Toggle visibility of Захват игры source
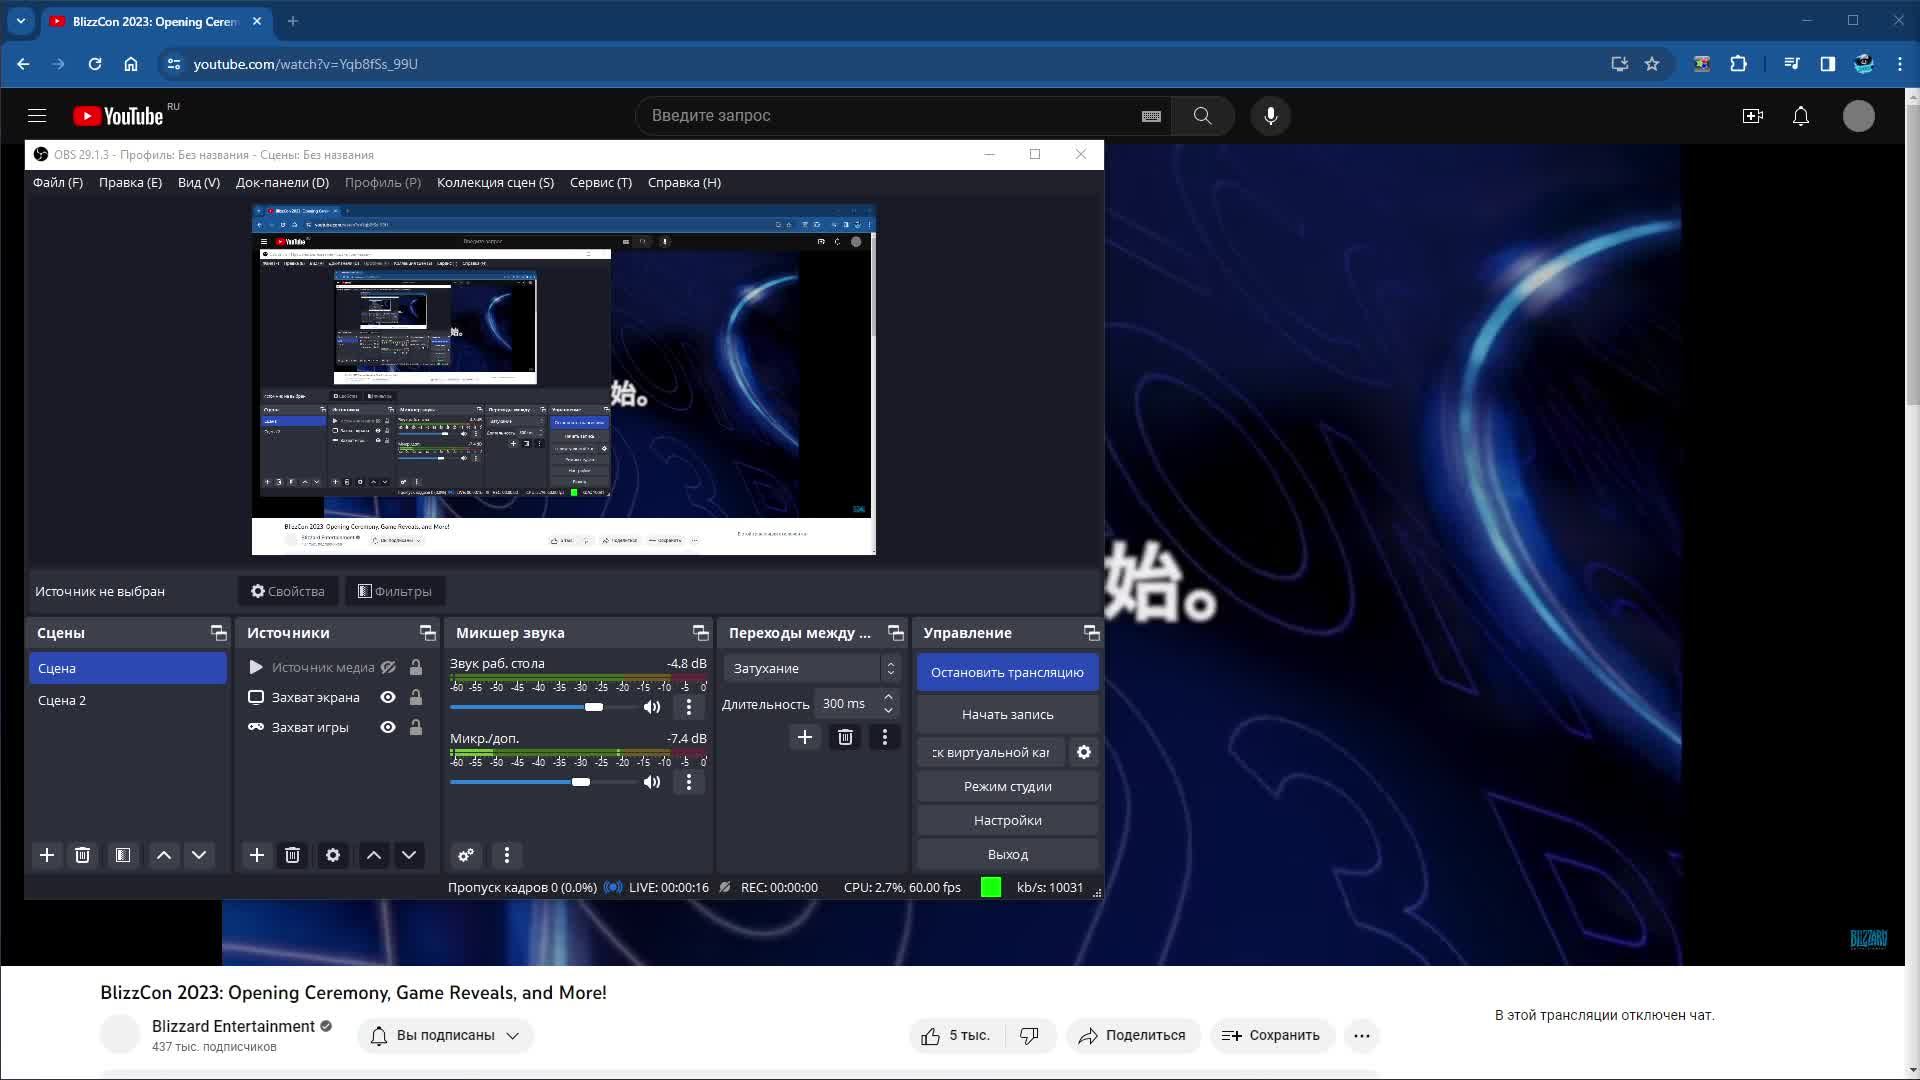The image size is (1920, 1080). click(x=388, y=727)
